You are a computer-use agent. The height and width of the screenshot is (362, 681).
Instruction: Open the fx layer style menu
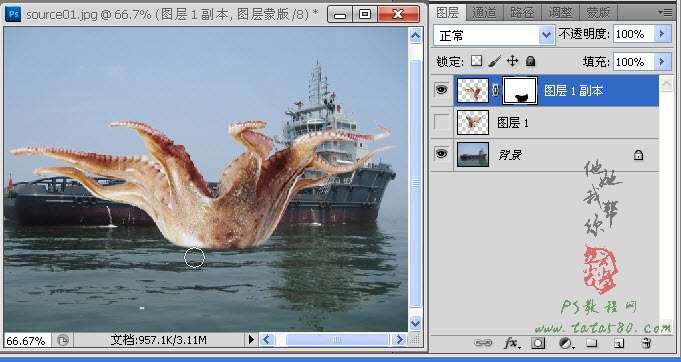point(512,343)
